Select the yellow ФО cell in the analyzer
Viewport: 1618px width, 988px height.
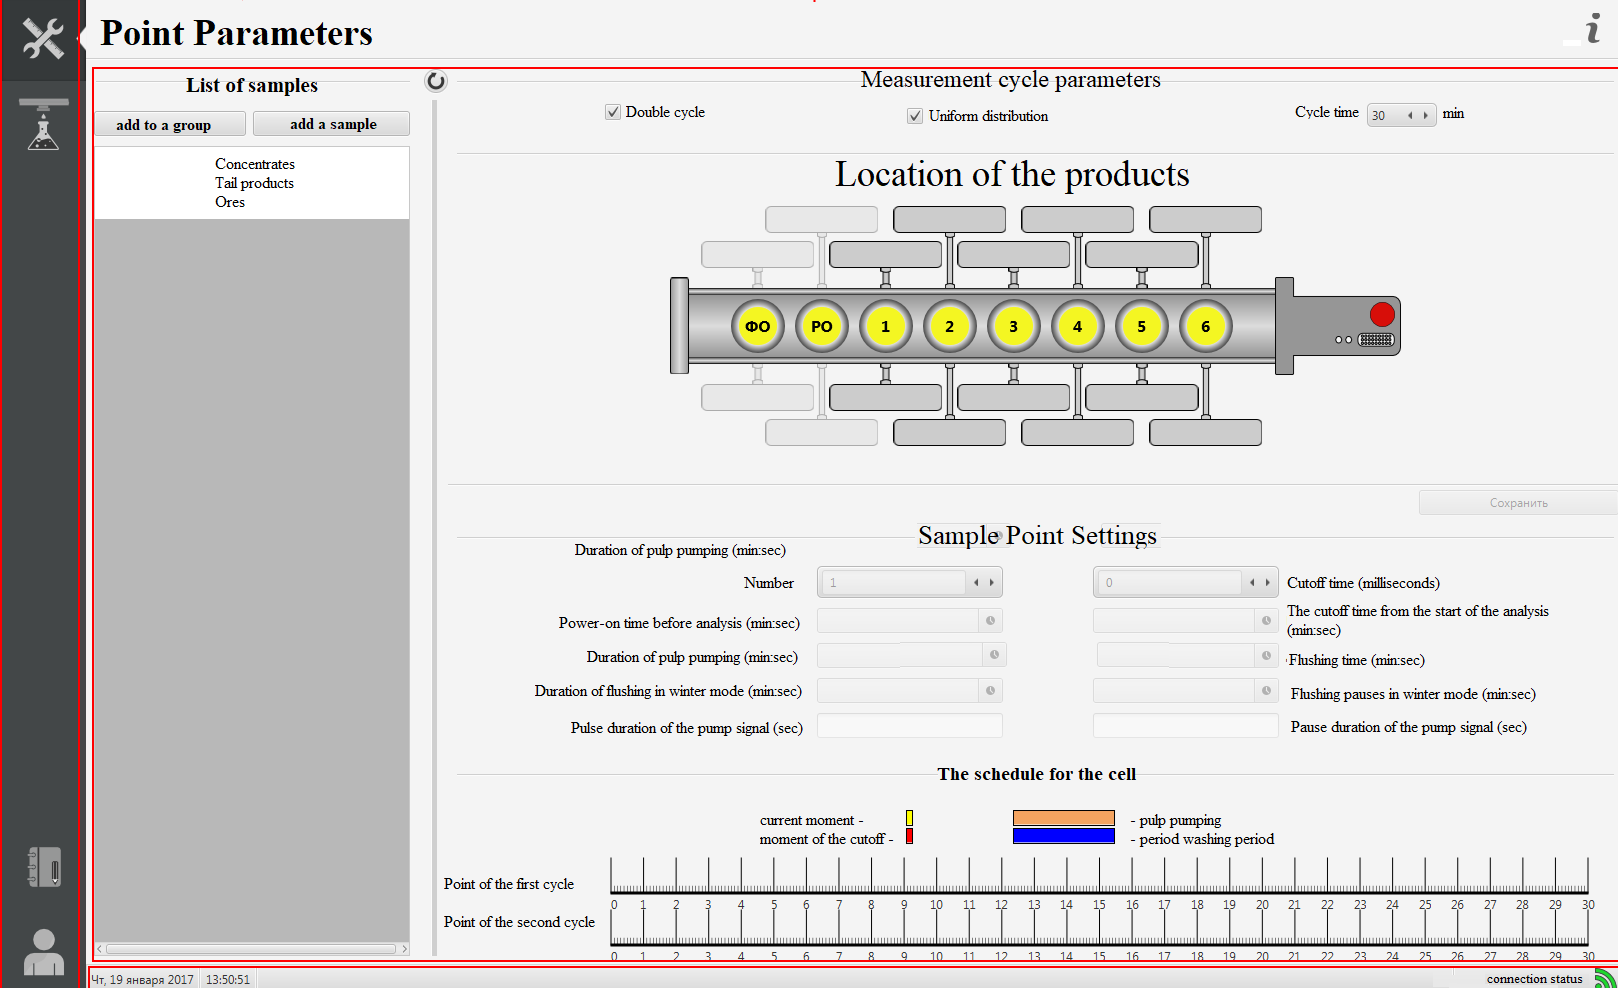coord(757,326)
